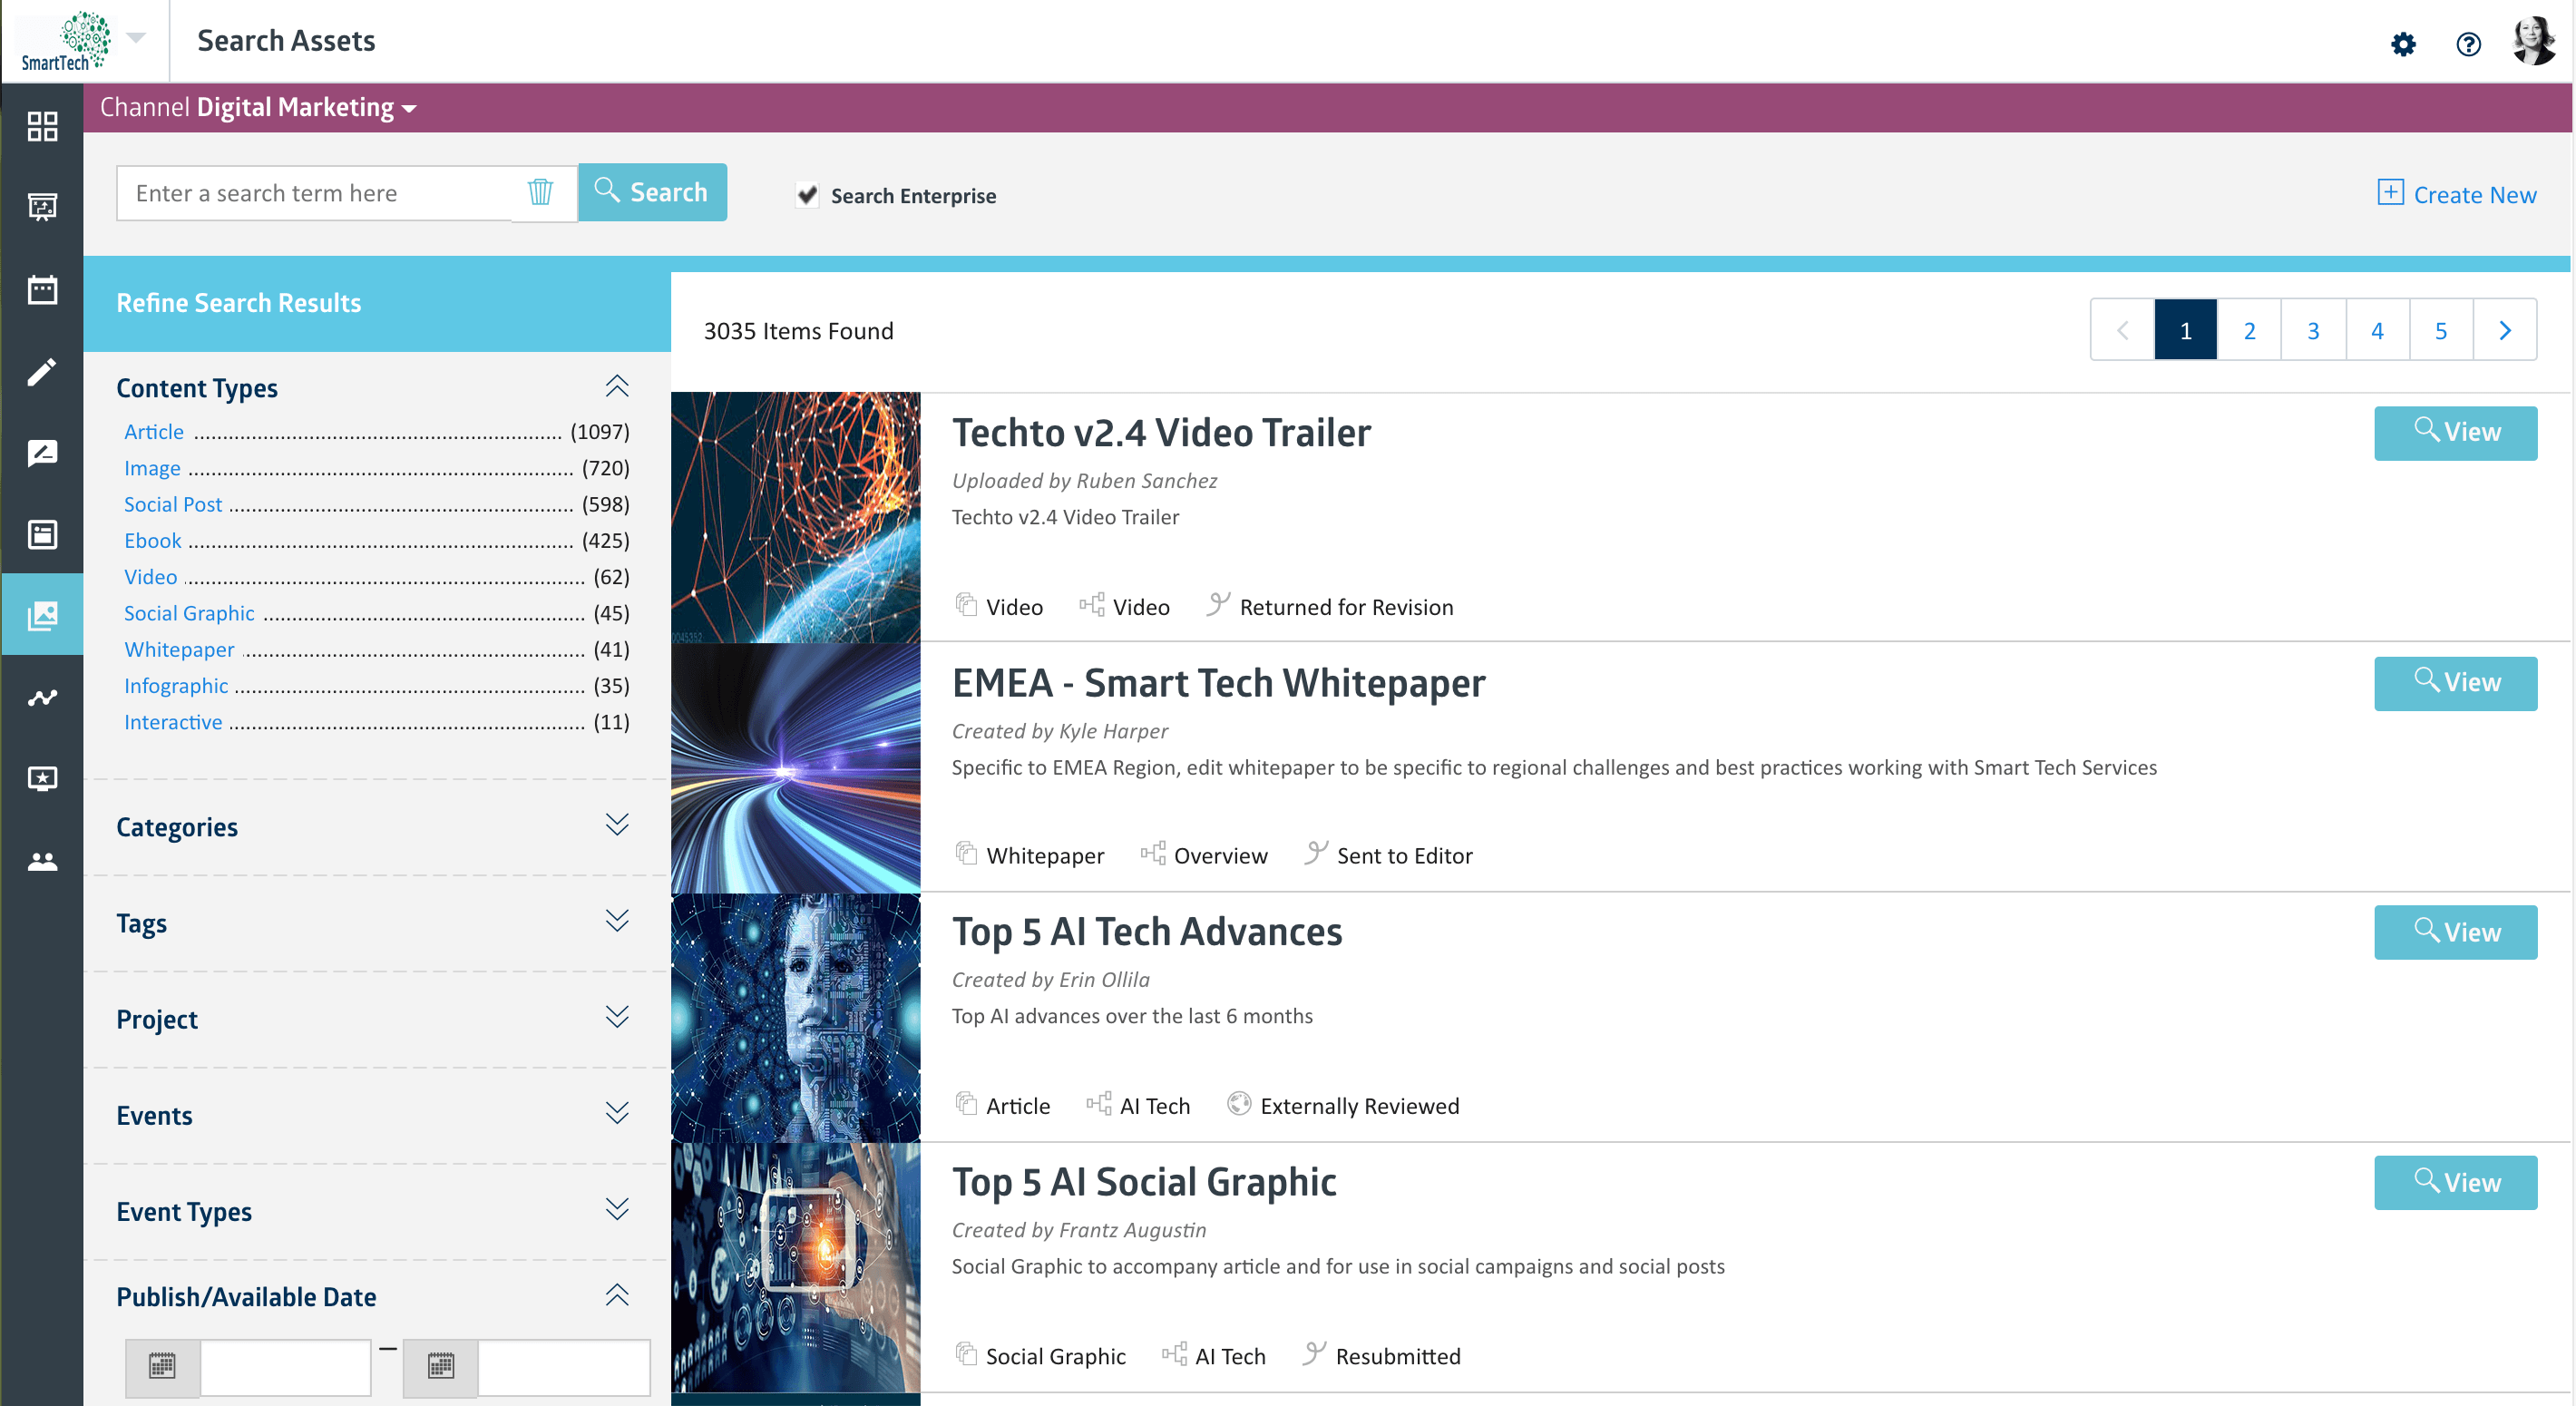Clear search term with trash icon
Image resolution: width=2576 pixels, height=1406 pixels.
pos(540,192)
